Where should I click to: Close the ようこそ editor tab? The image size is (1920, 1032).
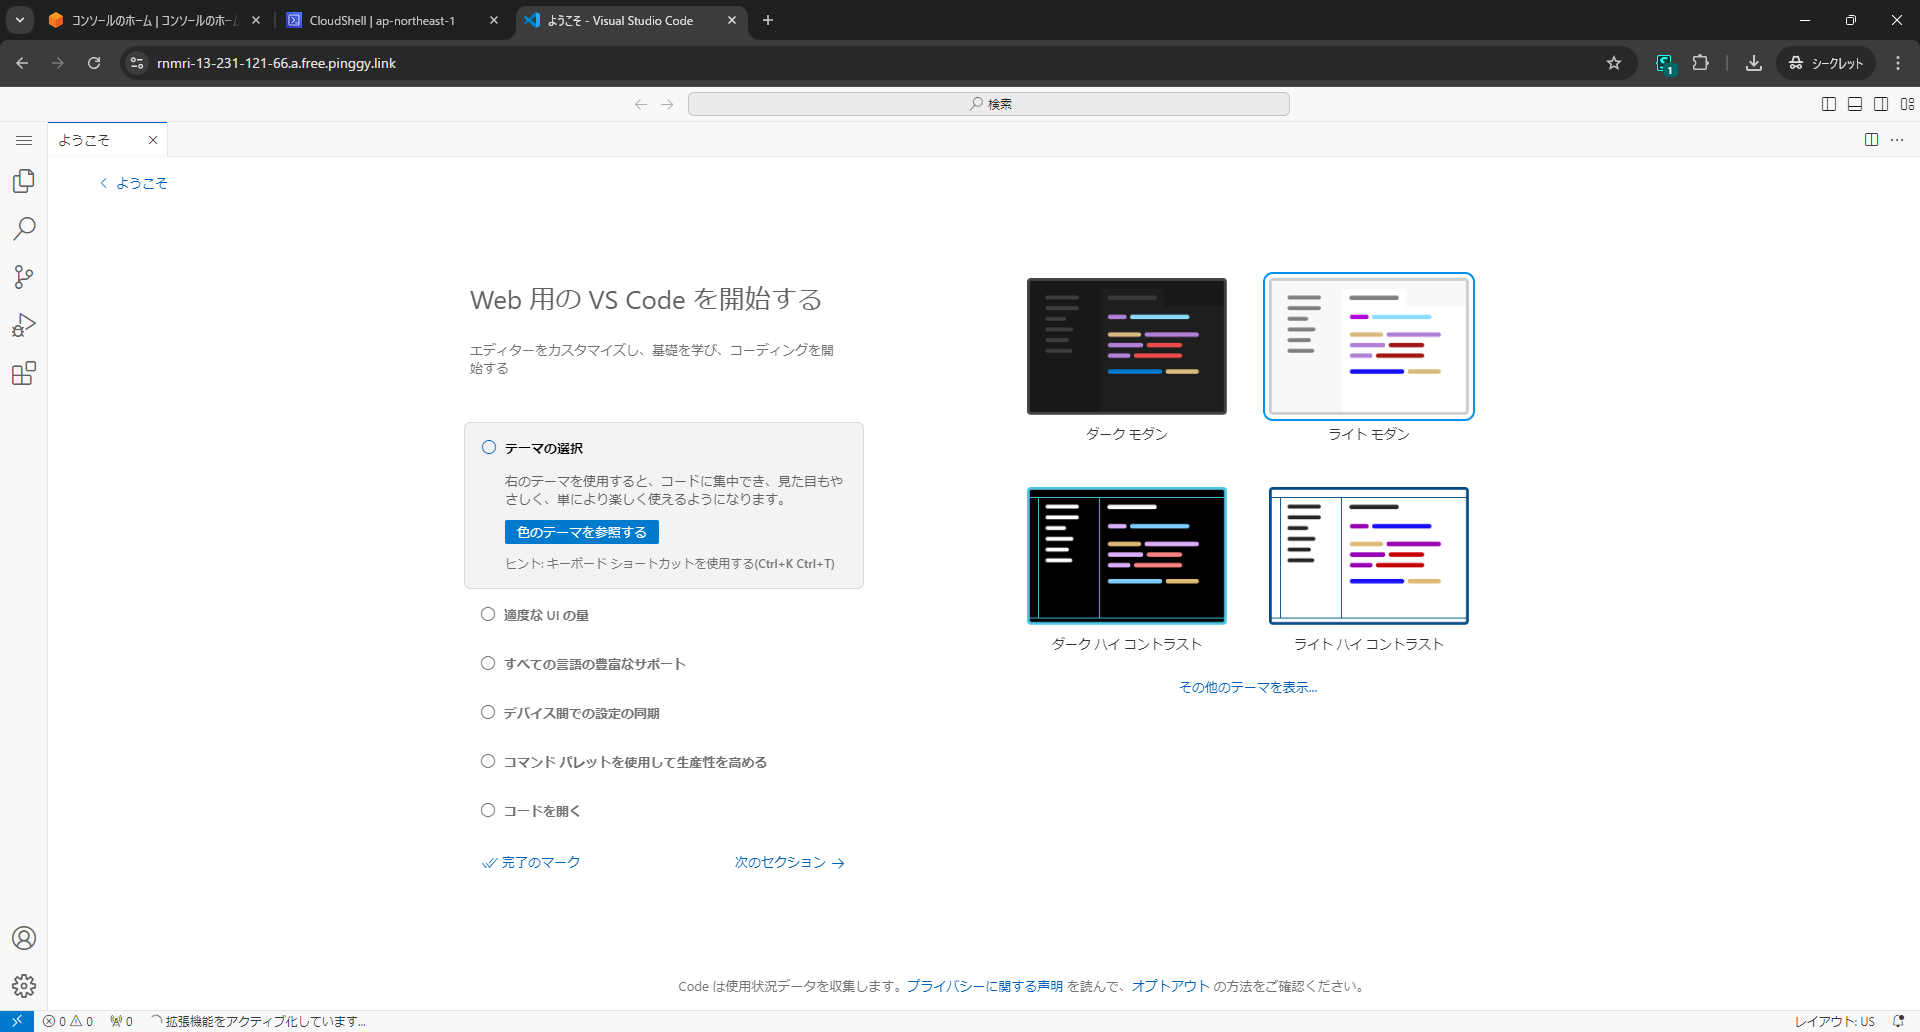pos(153,140)
